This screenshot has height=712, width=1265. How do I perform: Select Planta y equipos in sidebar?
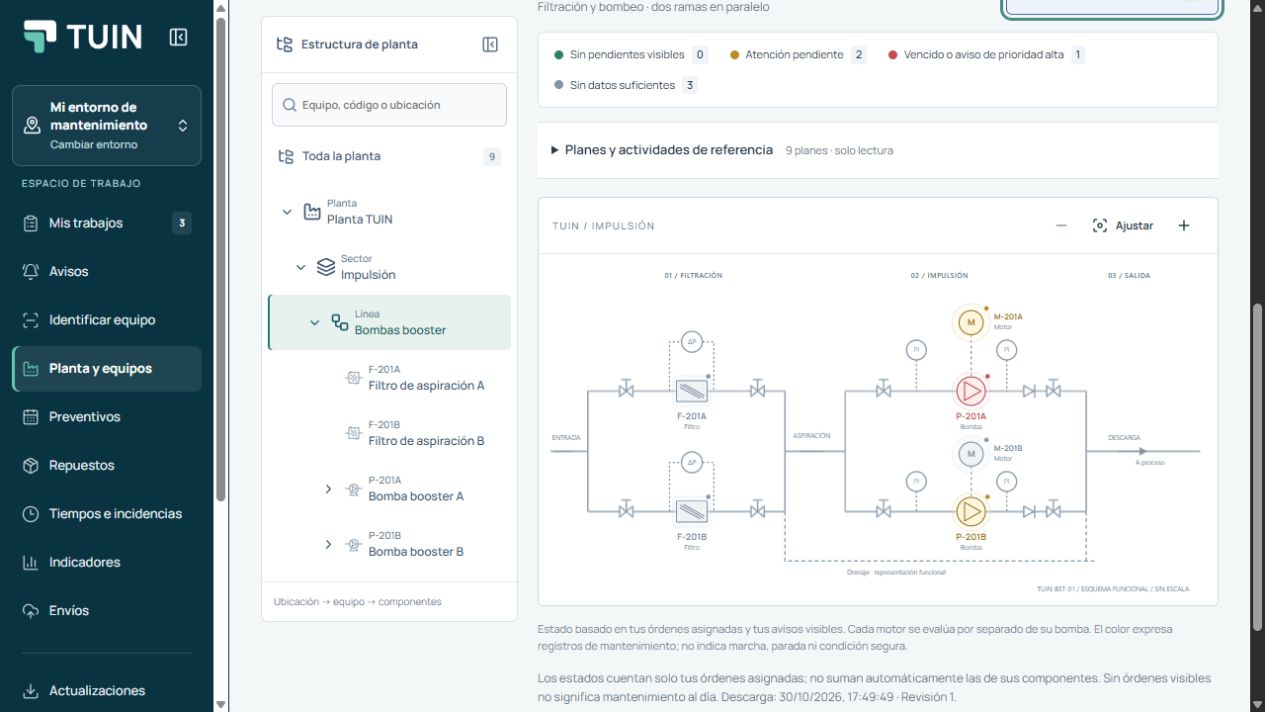(107, 368)
